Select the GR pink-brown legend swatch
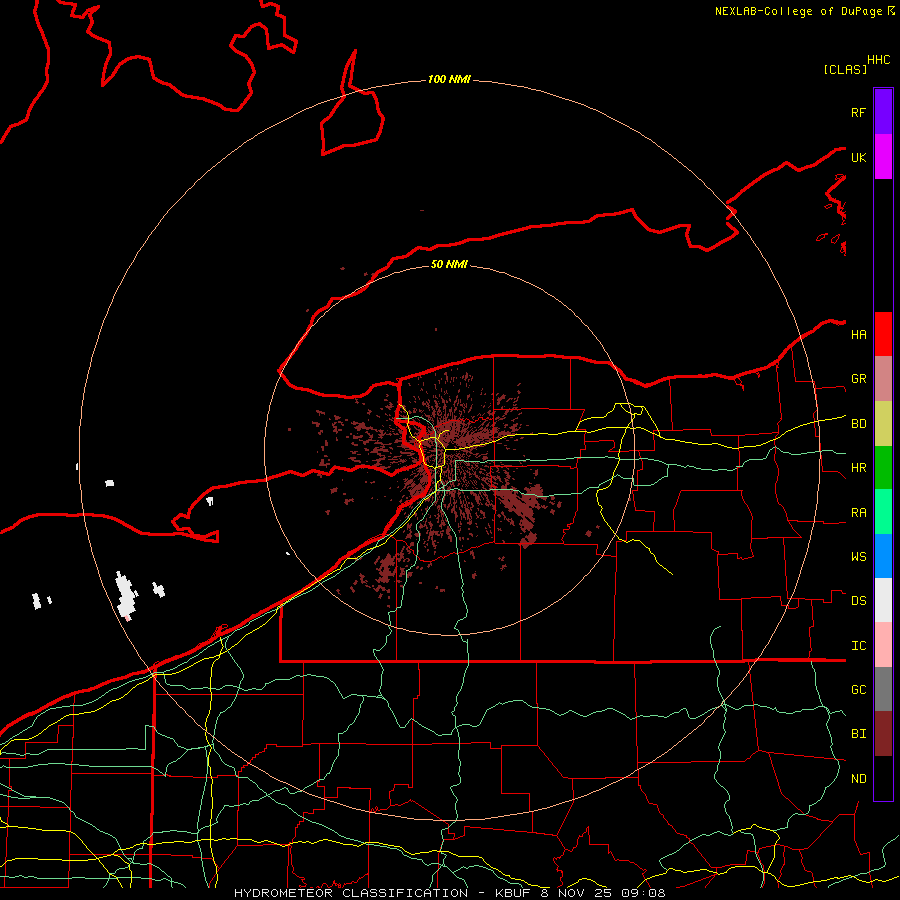The height and width of the screenshot is (900, 900). 883,379
